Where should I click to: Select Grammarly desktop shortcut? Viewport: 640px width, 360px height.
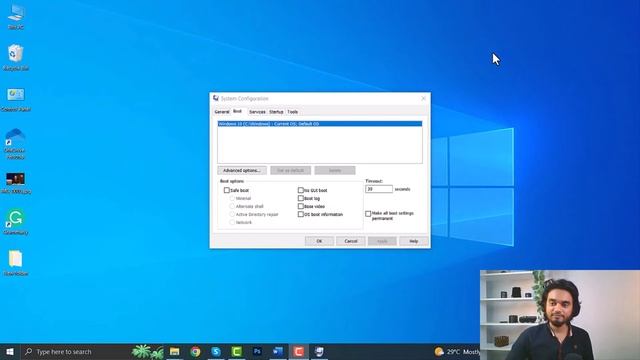[16, 222]
